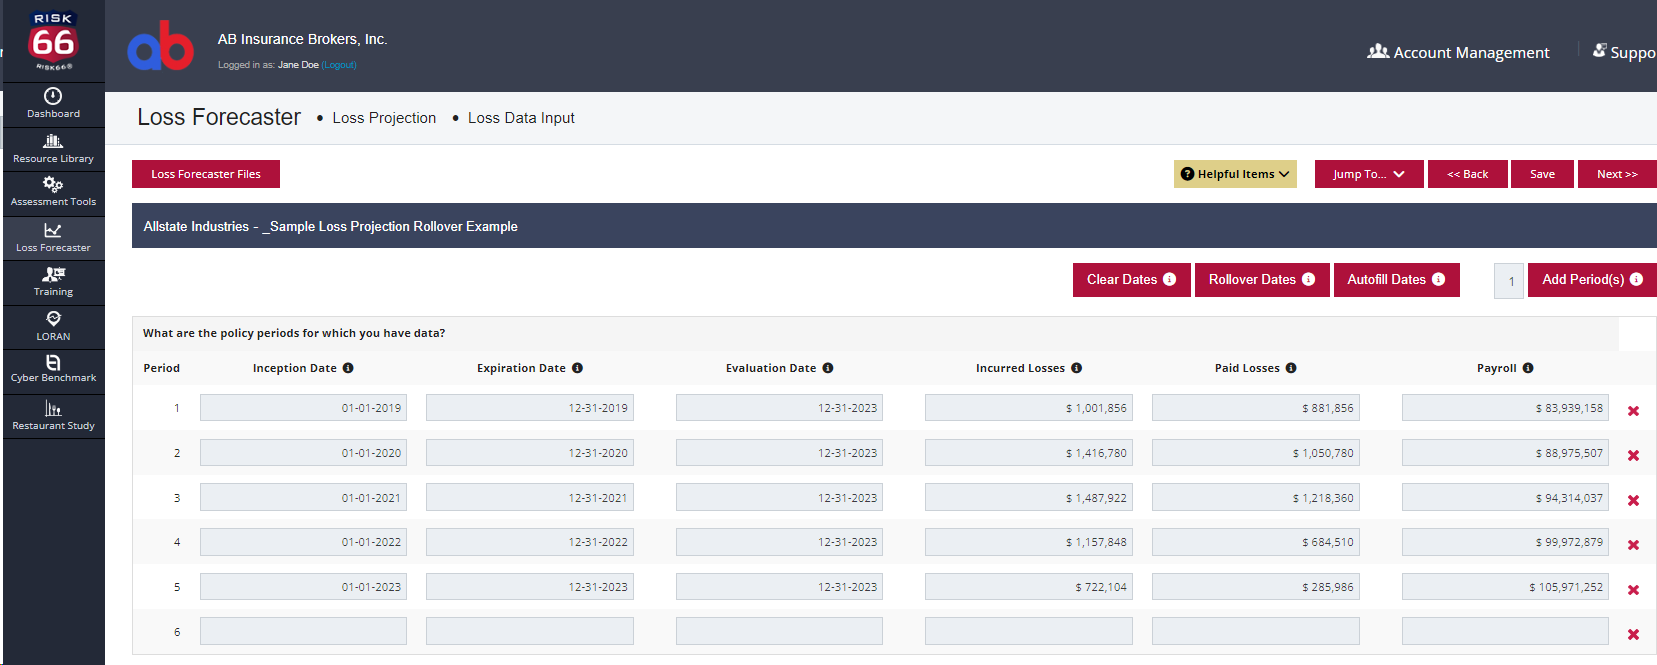Delete period 6 row with red X
1657x665 pixels.
pyautogui.click(x=1633, y=634)
